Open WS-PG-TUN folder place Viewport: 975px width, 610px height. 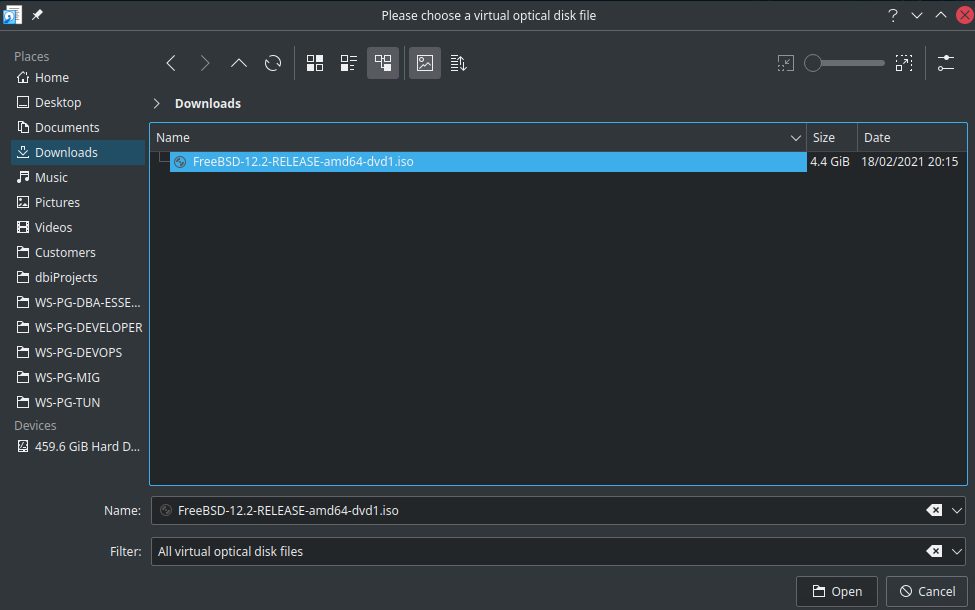pos(78,402)
